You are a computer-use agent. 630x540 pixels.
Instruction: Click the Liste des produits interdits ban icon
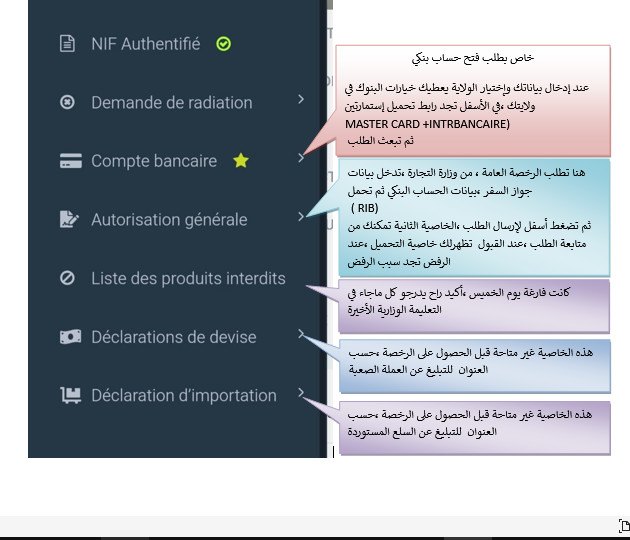tap(67, 278)
